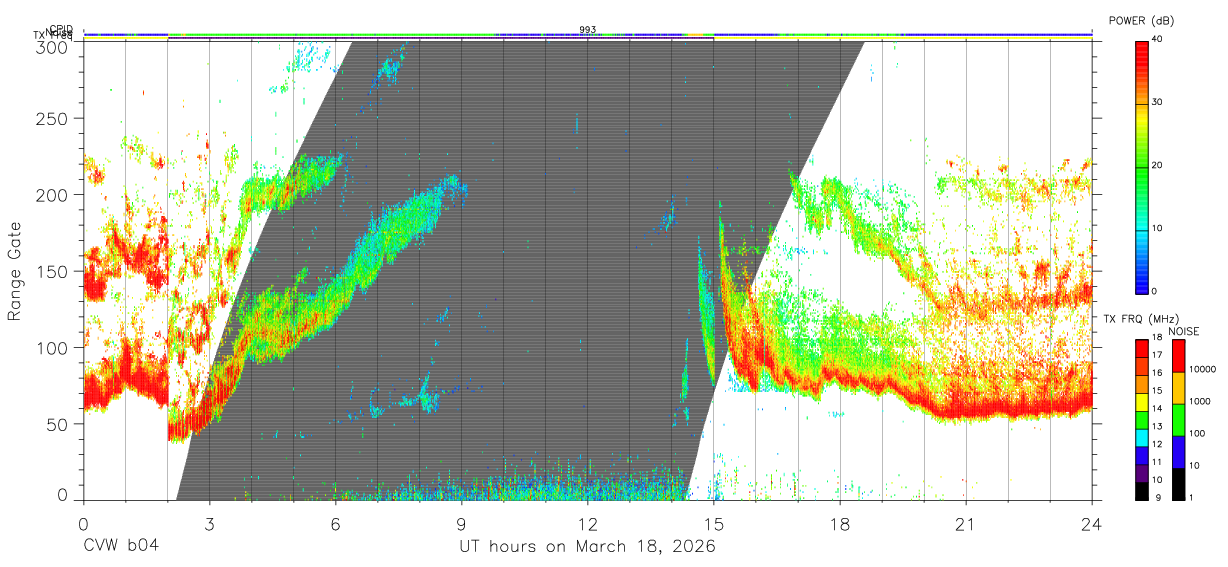Select the 'NOISE' legend title
Viewport: 1228px width, 567px height.
1184,331
